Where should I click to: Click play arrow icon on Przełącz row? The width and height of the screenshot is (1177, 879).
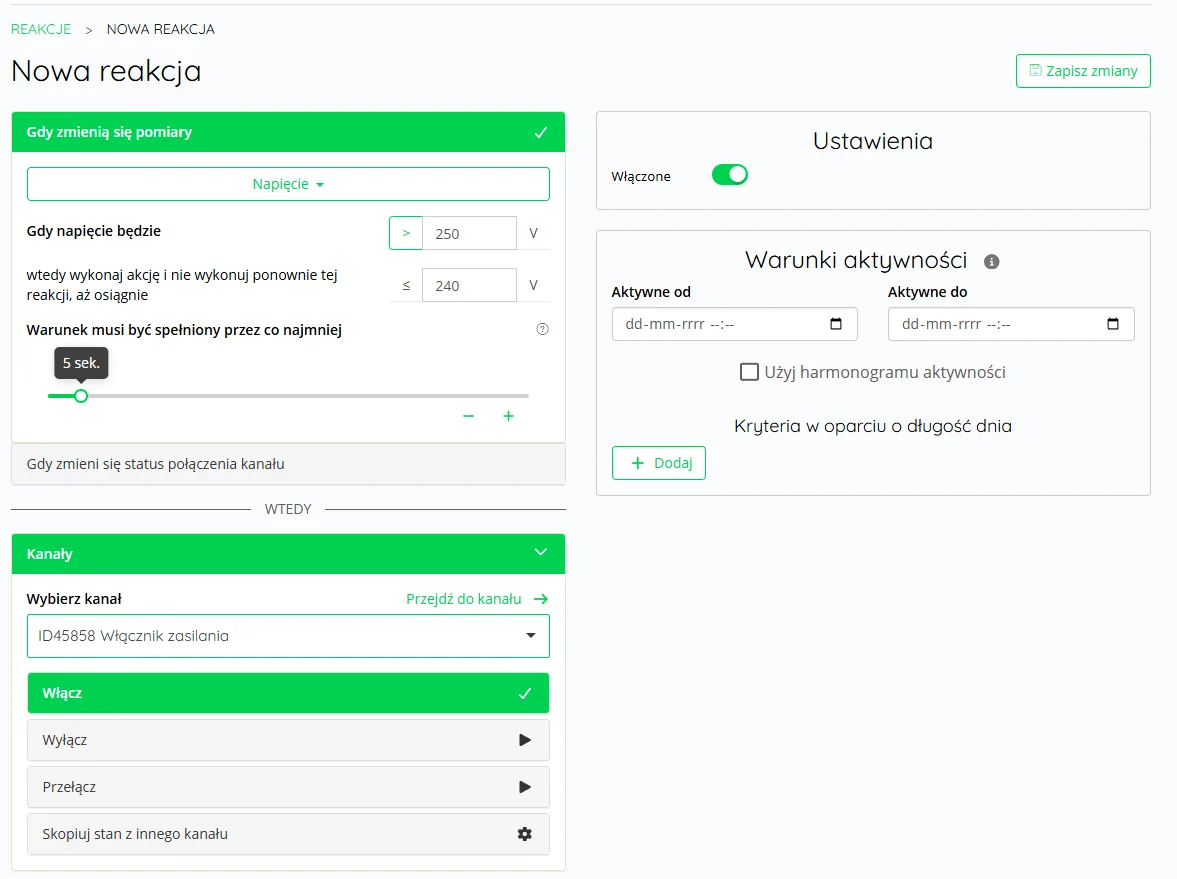coord(524,787)
